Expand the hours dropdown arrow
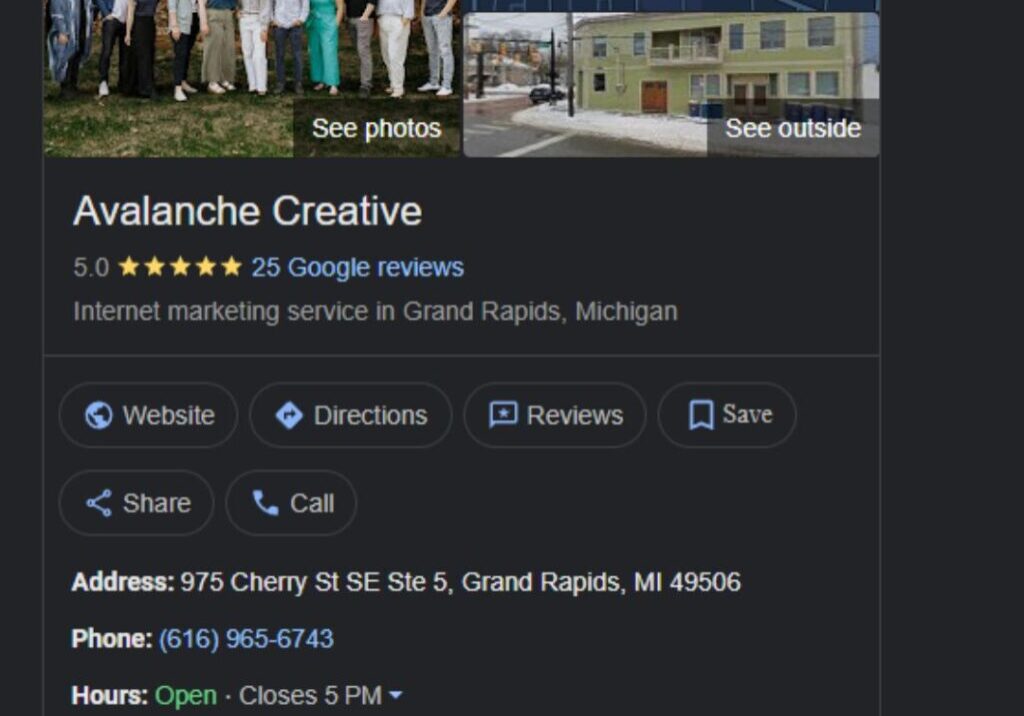This screenshot has height=716, width=1024. pos(395,695)
